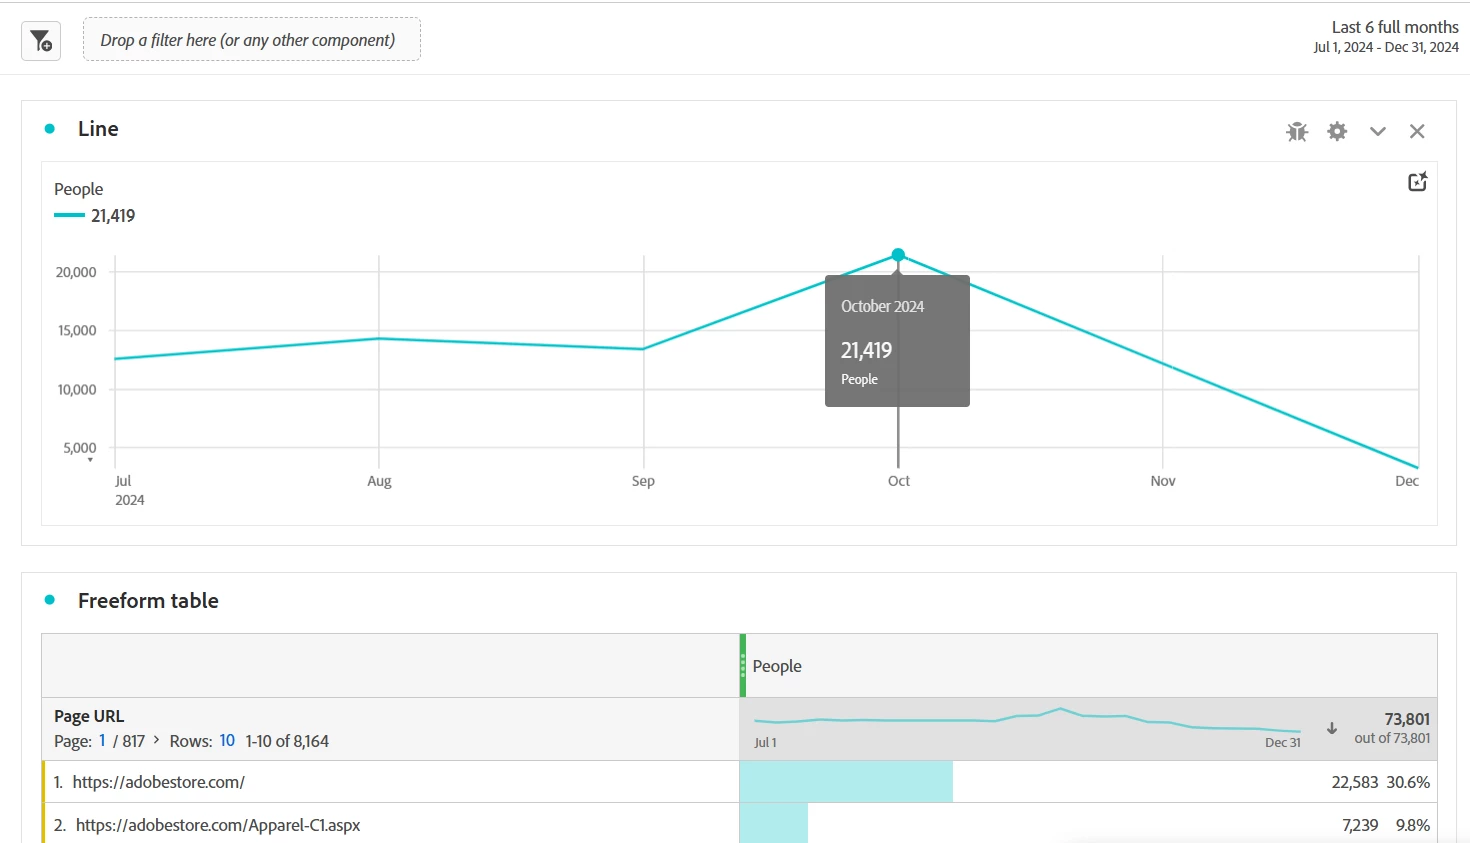Click the 7,239 cell value
1470x843 pixels.
(1360, 825)
